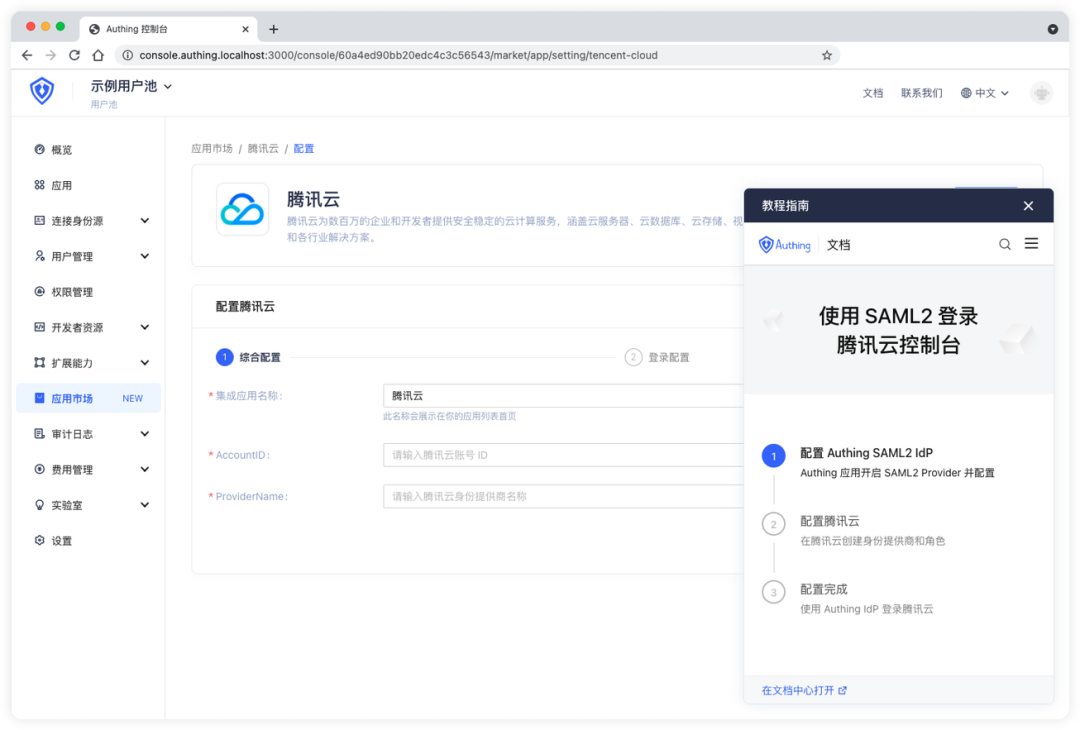1080x730 pixels.
Task: Click the 应用市场 store icon
Action: click(x=39, y=398)
